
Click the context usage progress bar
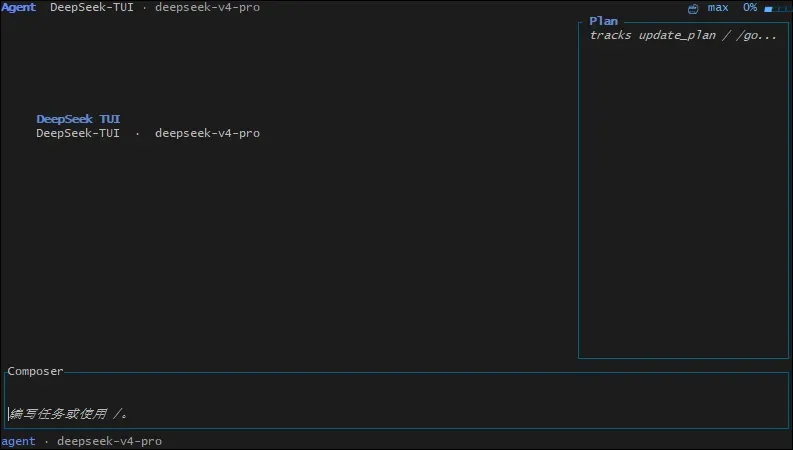(776, 9)
